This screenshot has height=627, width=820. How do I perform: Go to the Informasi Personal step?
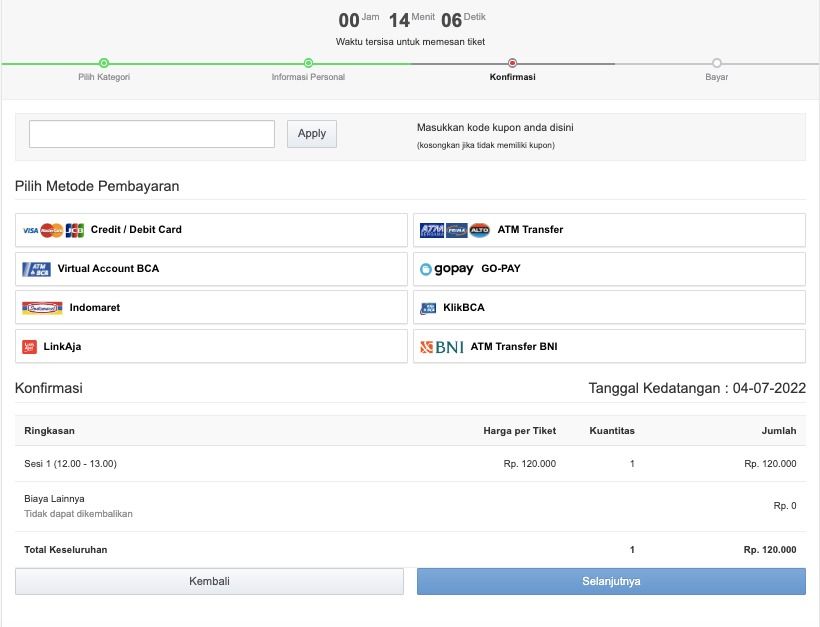click(x=308, y=63)
